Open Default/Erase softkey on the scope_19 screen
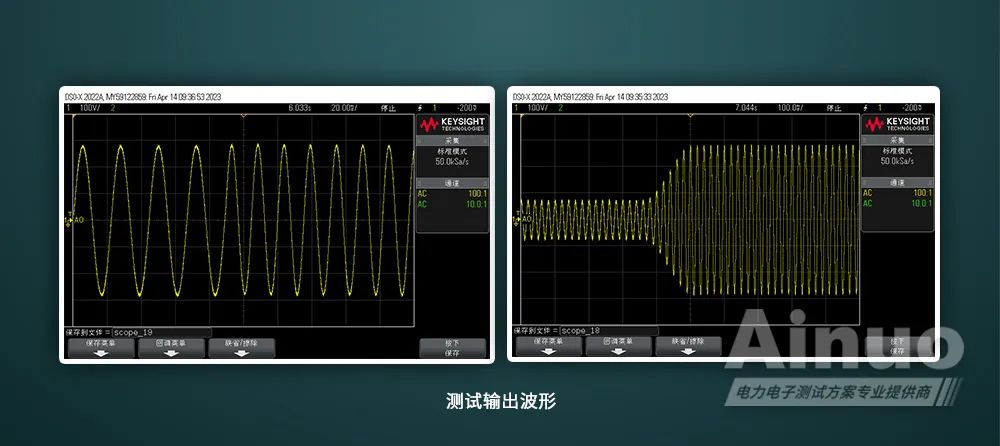The height and width of the screenshot is (446, 1000). click(x=240, y=346)
